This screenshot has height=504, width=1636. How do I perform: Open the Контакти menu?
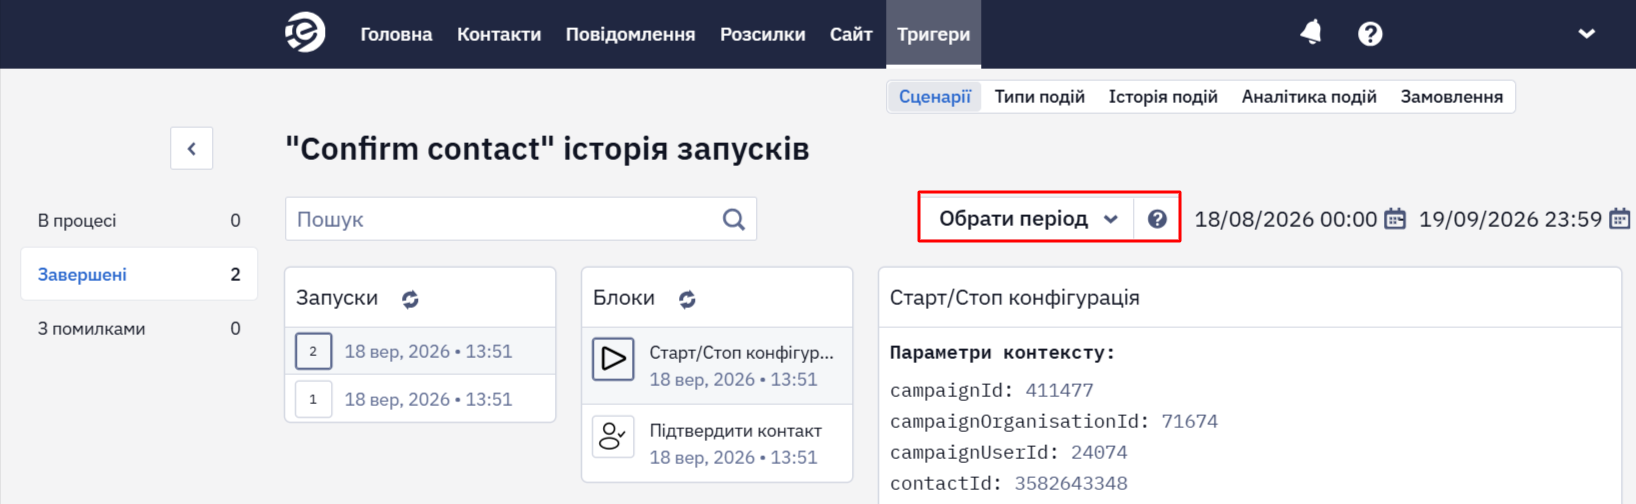tap(499, 34)
